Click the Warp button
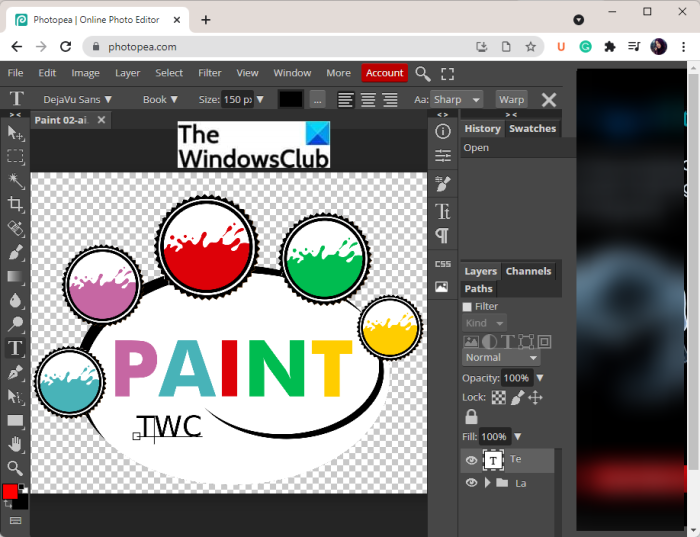 tap(511, 100)
